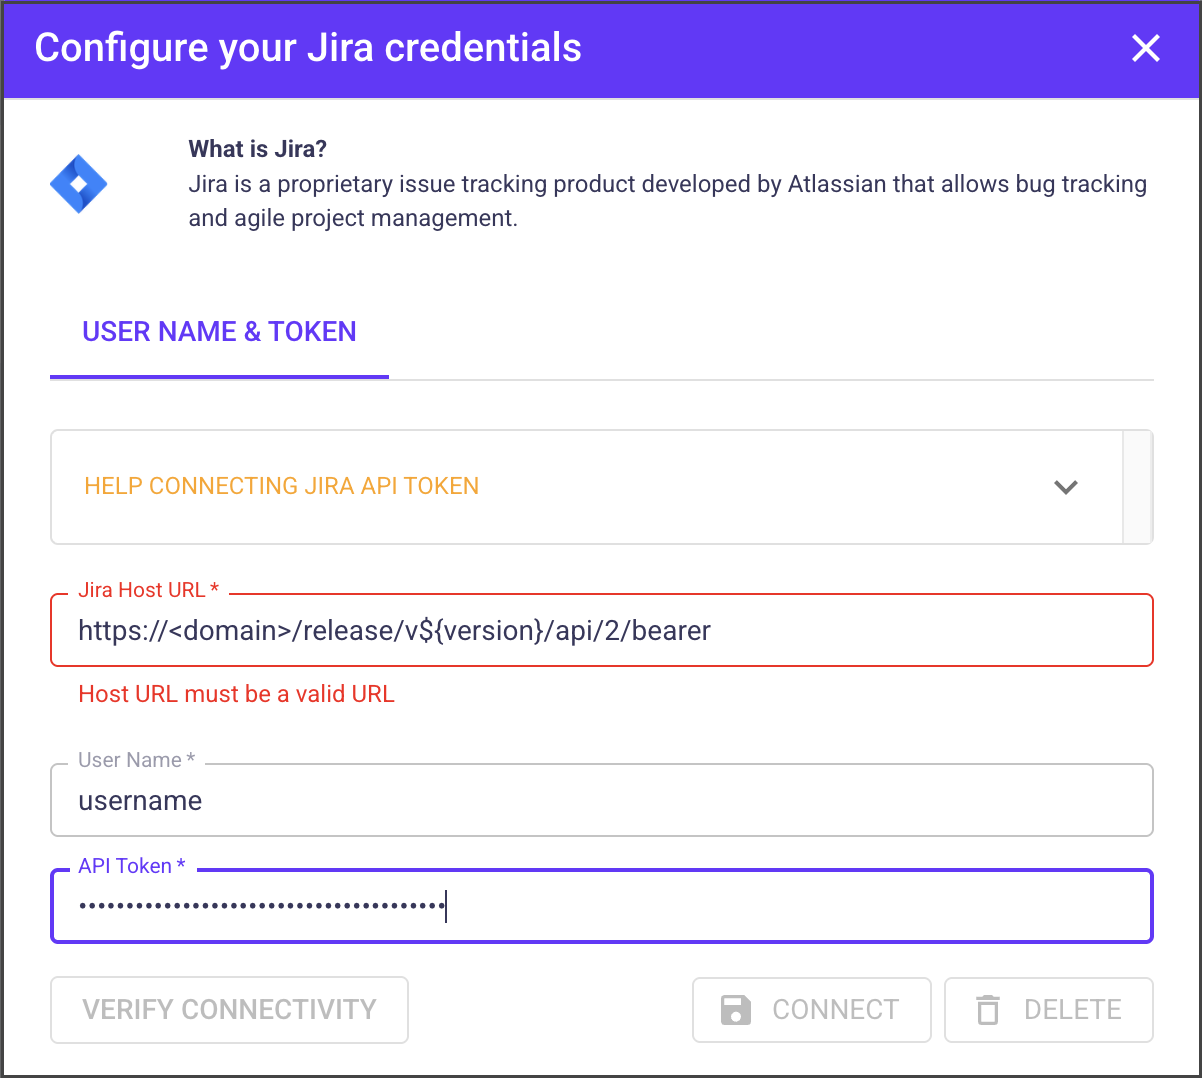Close the Jira credentials dialog

(1145, 48)
